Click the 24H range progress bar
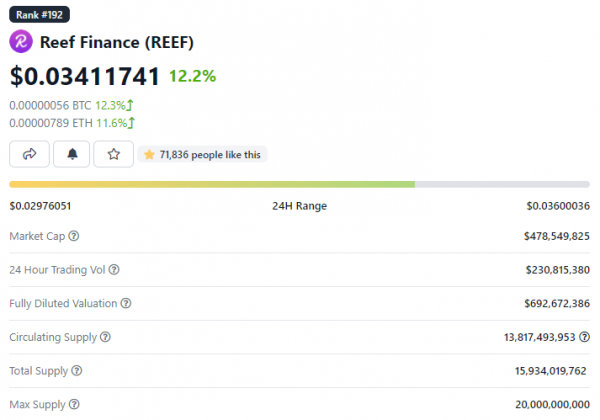Viewport: 600px width, 420px height. [300, 184]
